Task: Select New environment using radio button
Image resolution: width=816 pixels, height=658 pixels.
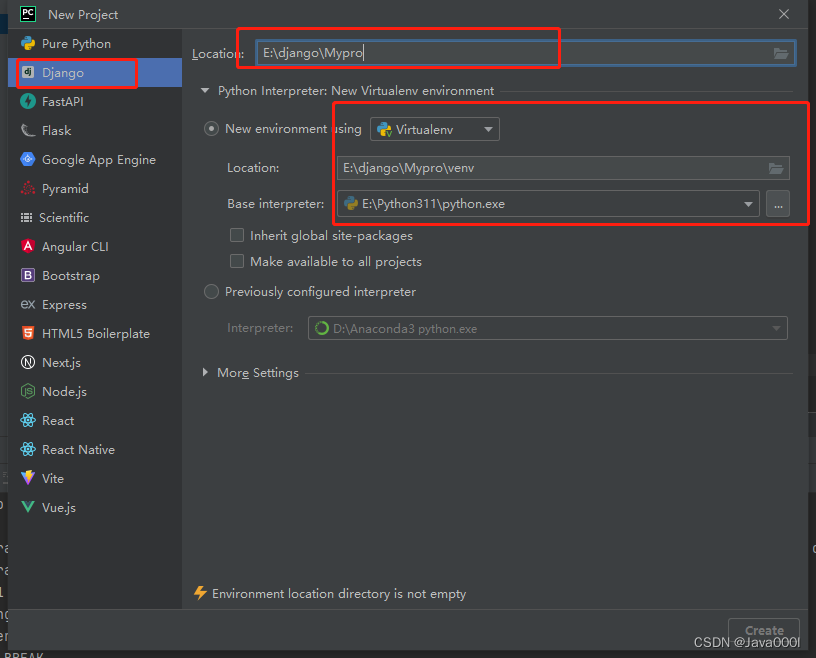Action: tap(211, 129)
